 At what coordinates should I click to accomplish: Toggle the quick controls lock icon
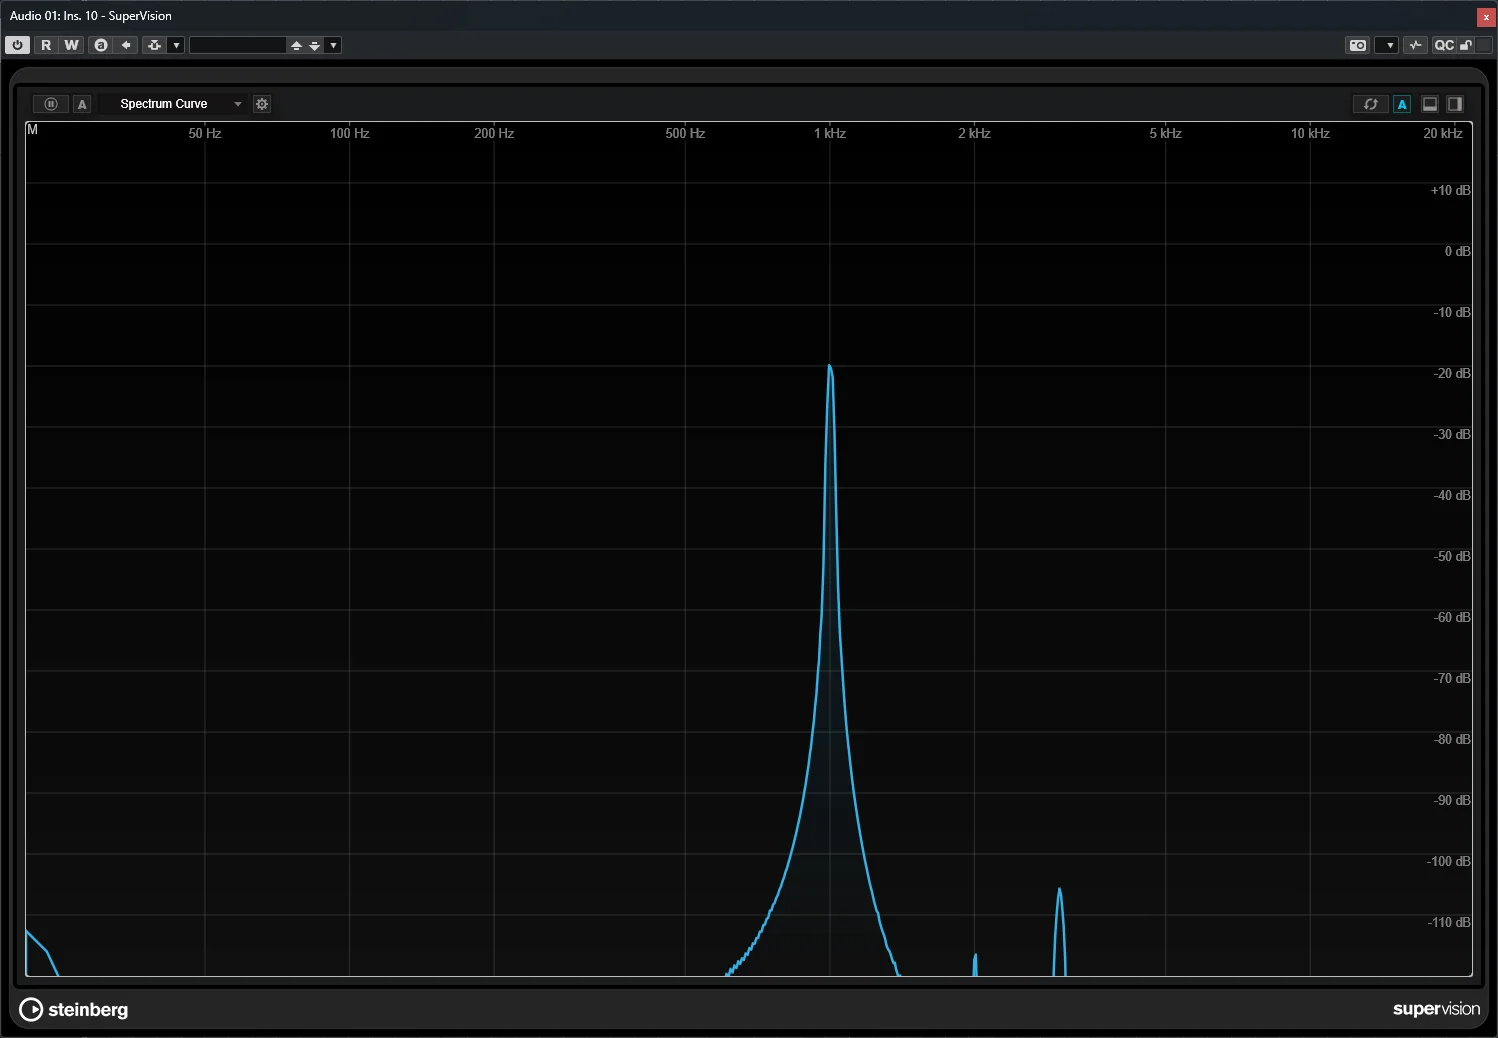[x=1466, y=45]
